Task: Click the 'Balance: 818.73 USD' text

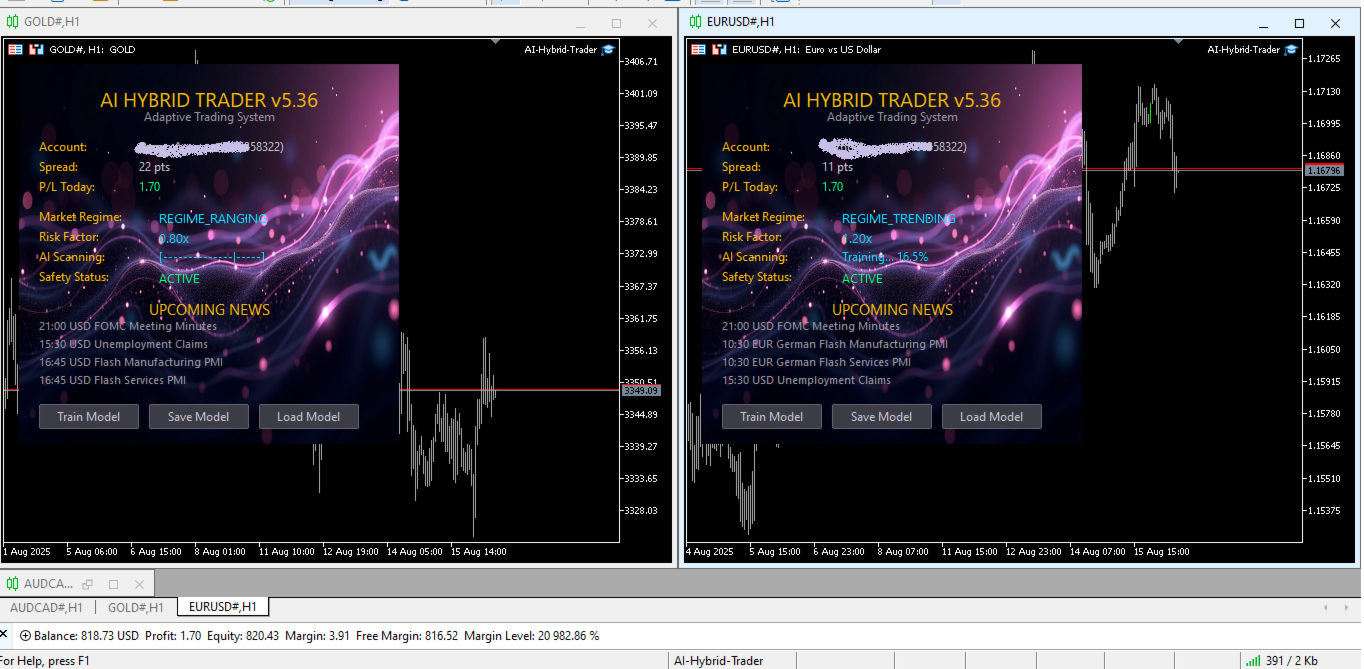Action: tap(86, 635)
